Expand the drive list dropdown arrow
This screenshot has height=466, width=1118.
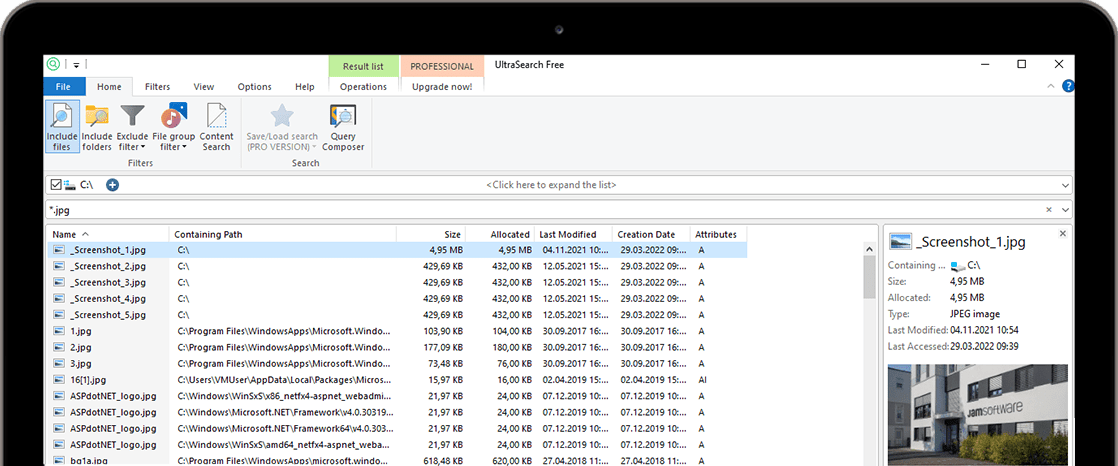click(1065, 185)
